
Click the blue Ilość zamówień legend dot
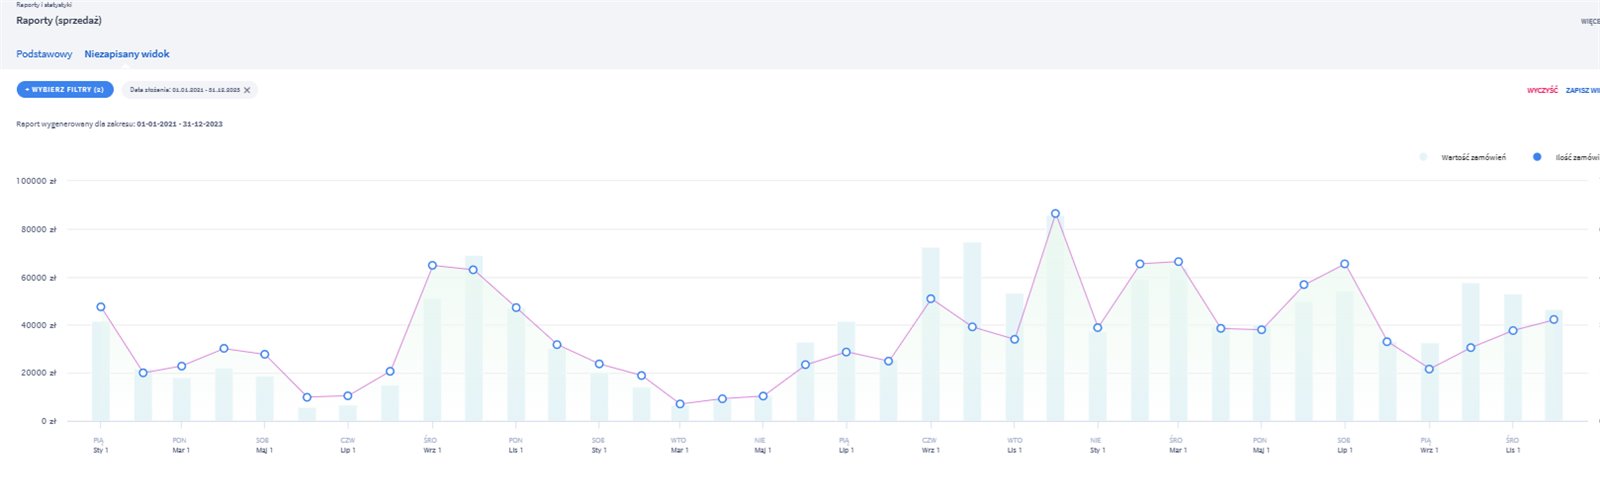(x=1537, y=157)
